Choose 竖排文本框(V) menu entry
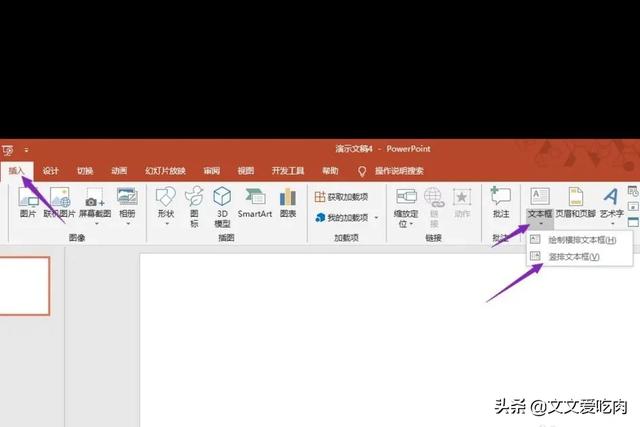Image resolution: width=640 pixels, height=427 pixels. point(580,256)
